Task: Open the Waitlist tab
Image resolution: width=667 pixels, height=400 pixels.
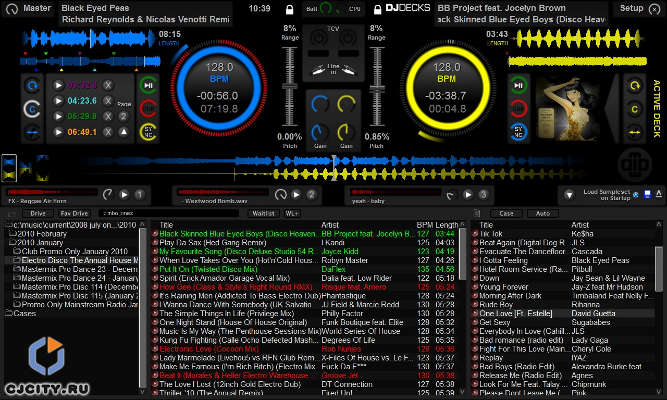Action: 263,213
